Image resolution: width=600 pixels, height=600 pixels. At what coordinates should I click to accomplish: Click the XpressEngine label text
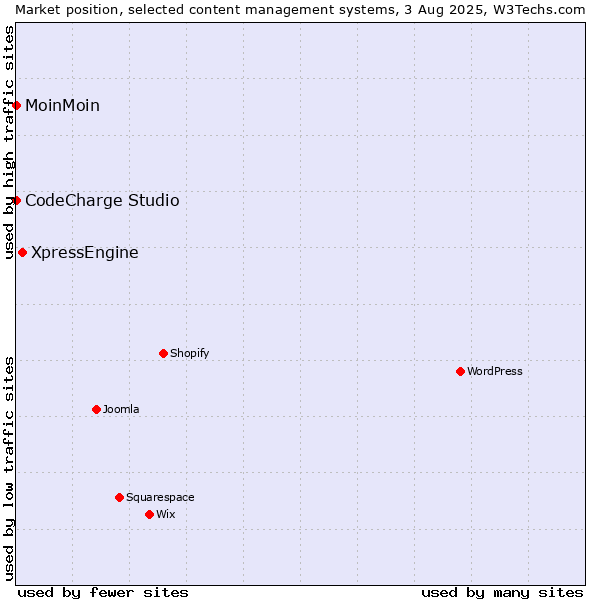point(85,253)
